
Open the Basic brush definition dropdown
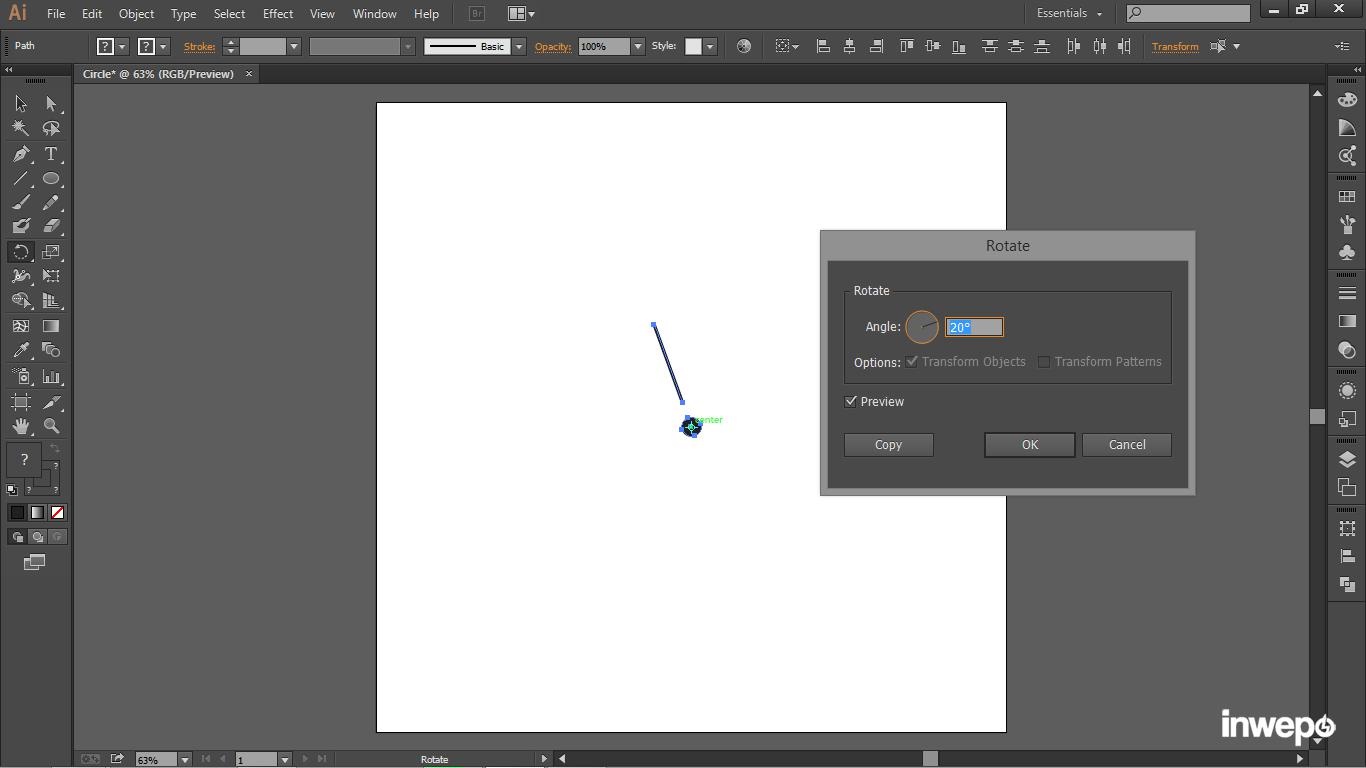coord(518,47)
